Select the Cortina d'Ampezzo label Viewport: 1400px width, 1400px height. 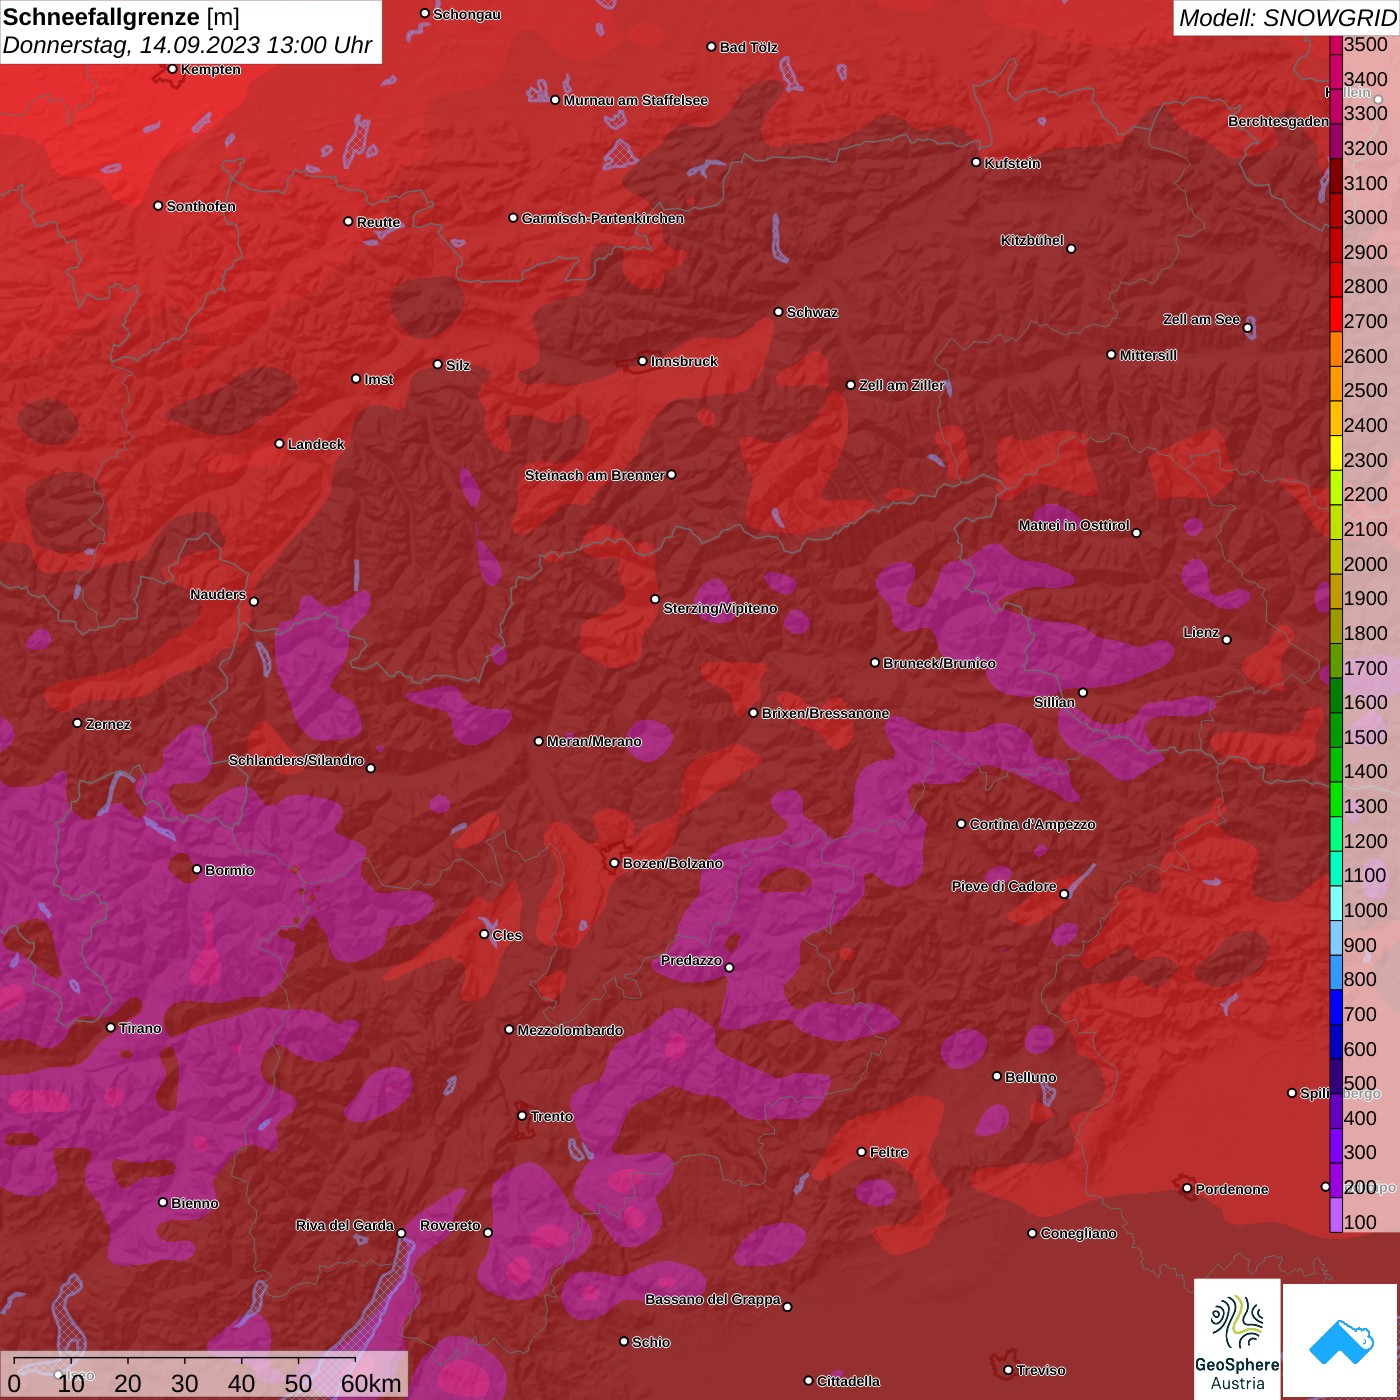(1033, 824)
